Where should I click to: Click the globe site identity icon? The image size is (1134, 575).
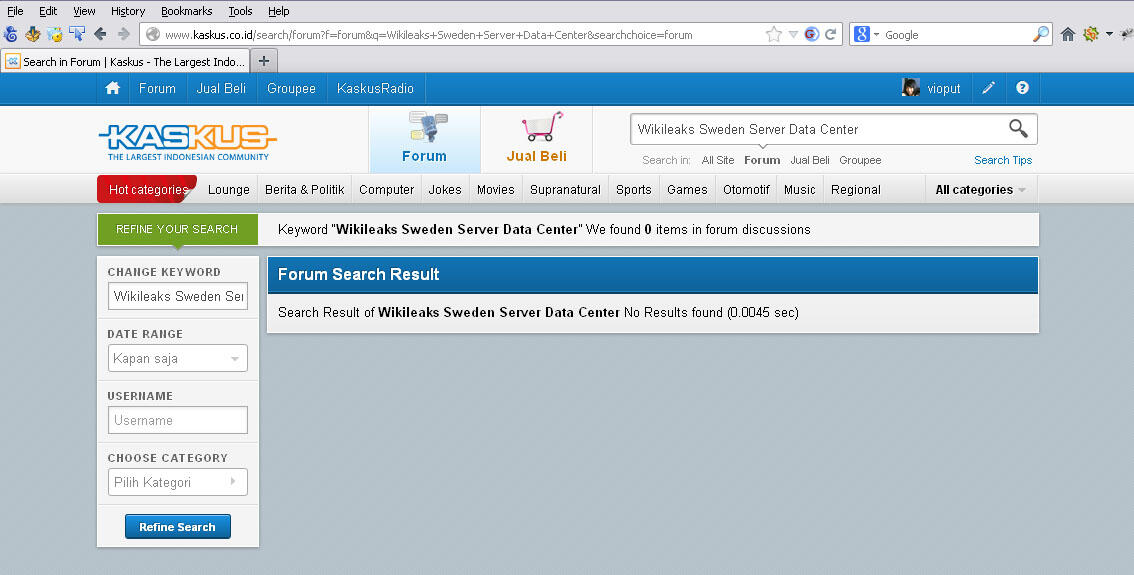coord(152,34)
